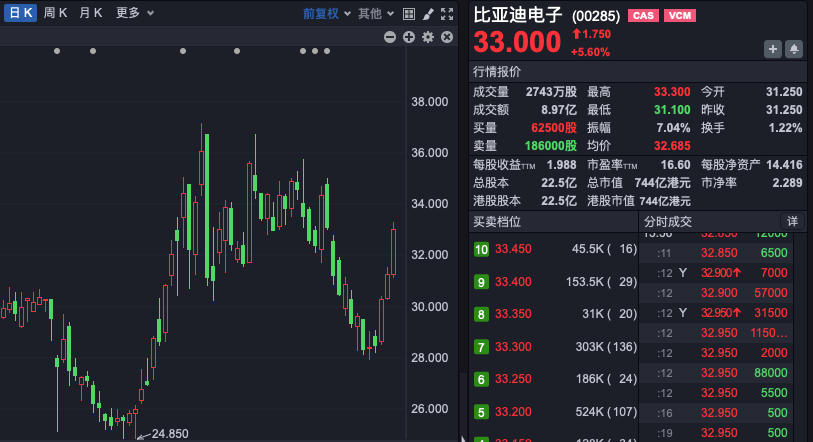Switch to 日K daily candlestick view
813x442 pixels.
click(19, 13)
